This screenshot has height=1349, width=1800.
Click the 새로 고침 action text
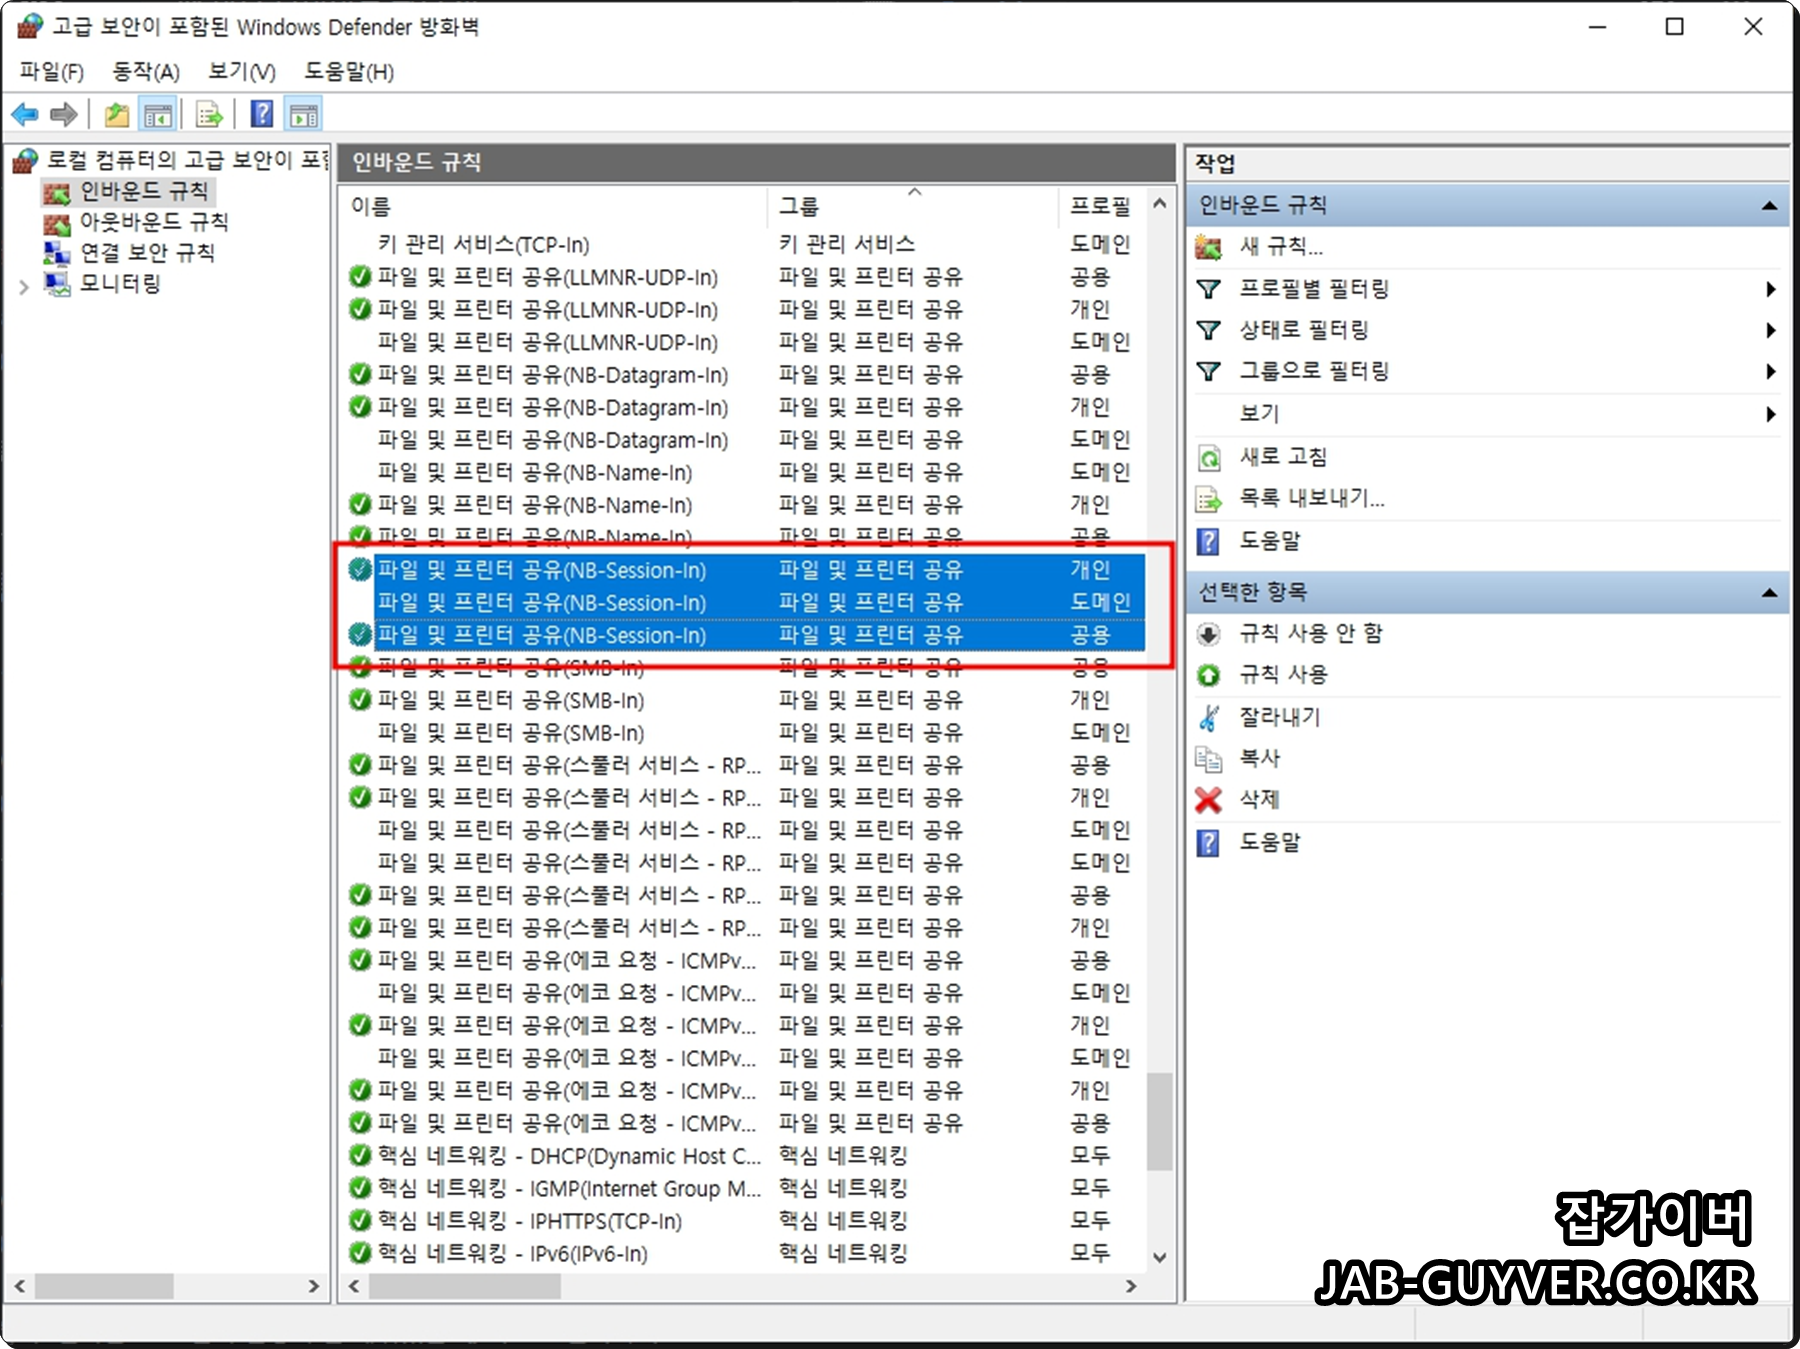point(1283,457)
